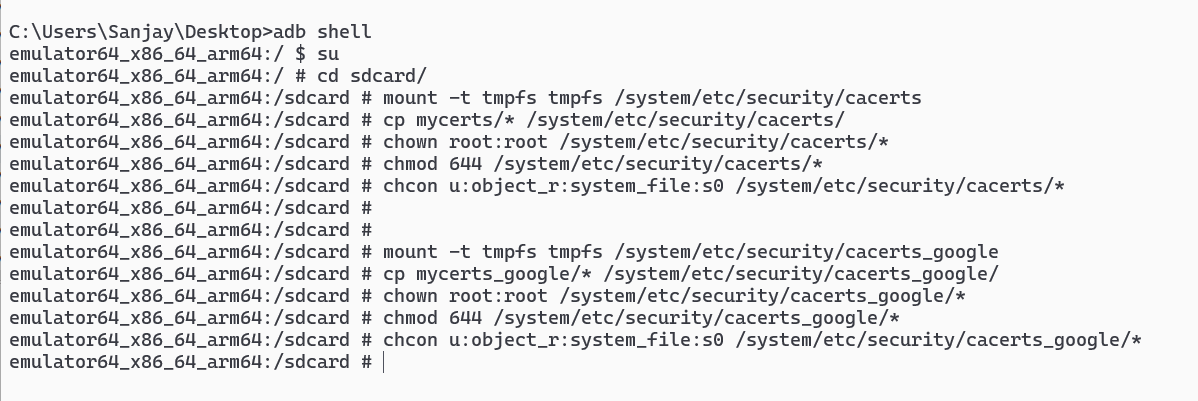Click 'chmod 644' on the cacerts_google line
The width and height of the screenshot is (1198, 401).
pyautogui.click(x=432, y=318)
